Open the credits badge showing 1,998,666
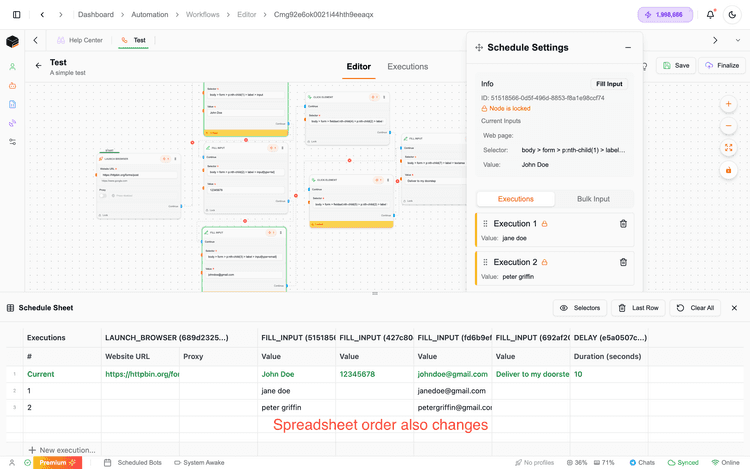750x469 pixels. point(665,15)
